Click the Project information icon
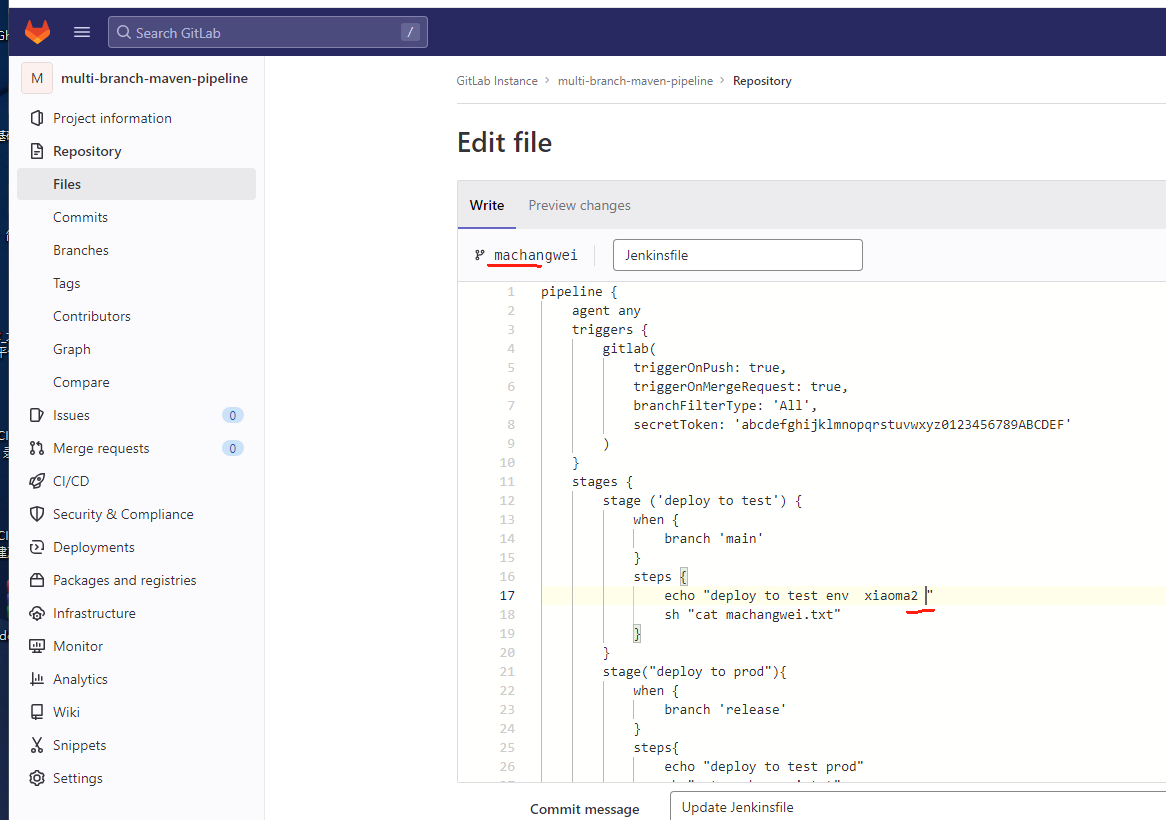The width and height of the screenshot is (1166, 820). pos(36,118)
